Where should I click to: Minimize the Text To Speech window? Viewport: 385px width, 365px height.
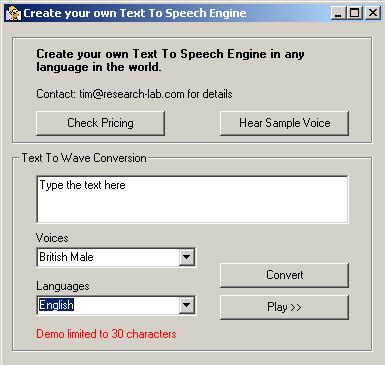pyautogui.click(x=339, y=13)
